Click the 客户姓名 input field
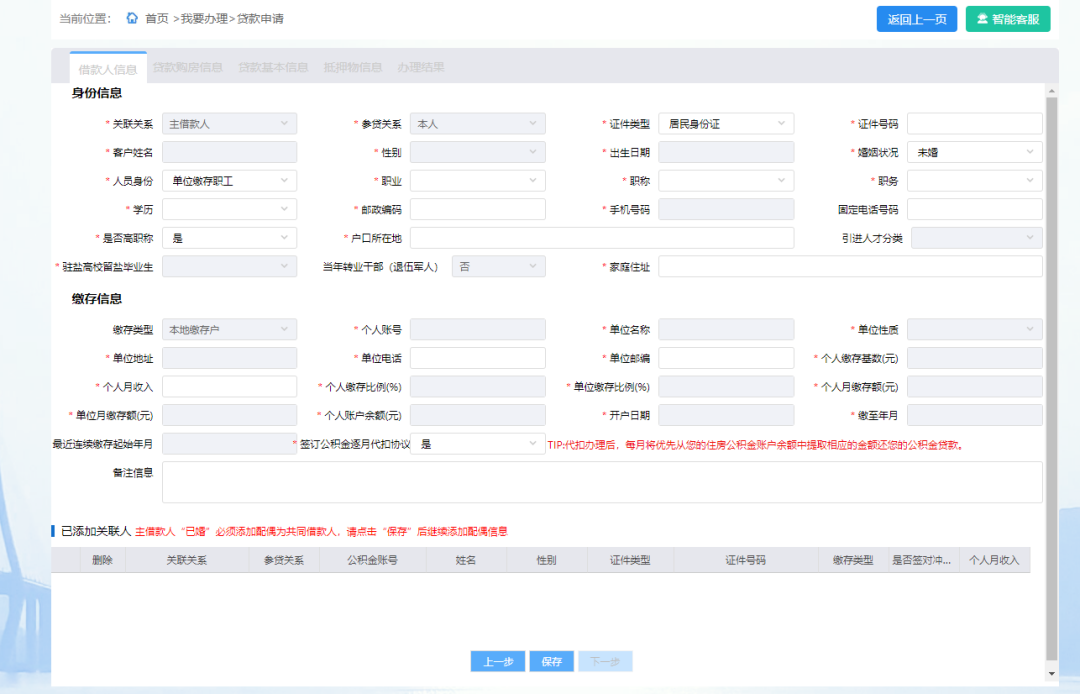1080x694 pixels. [229, 152]
